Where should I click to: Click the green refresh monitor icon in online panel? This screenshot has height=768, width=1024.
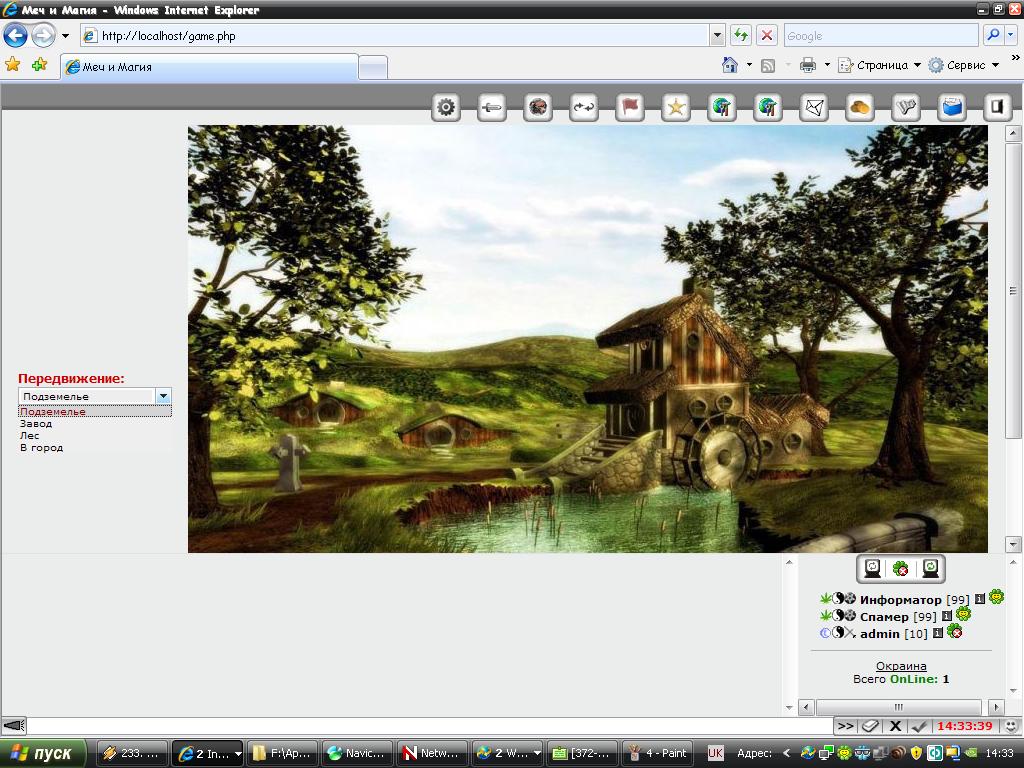(931, 568)
